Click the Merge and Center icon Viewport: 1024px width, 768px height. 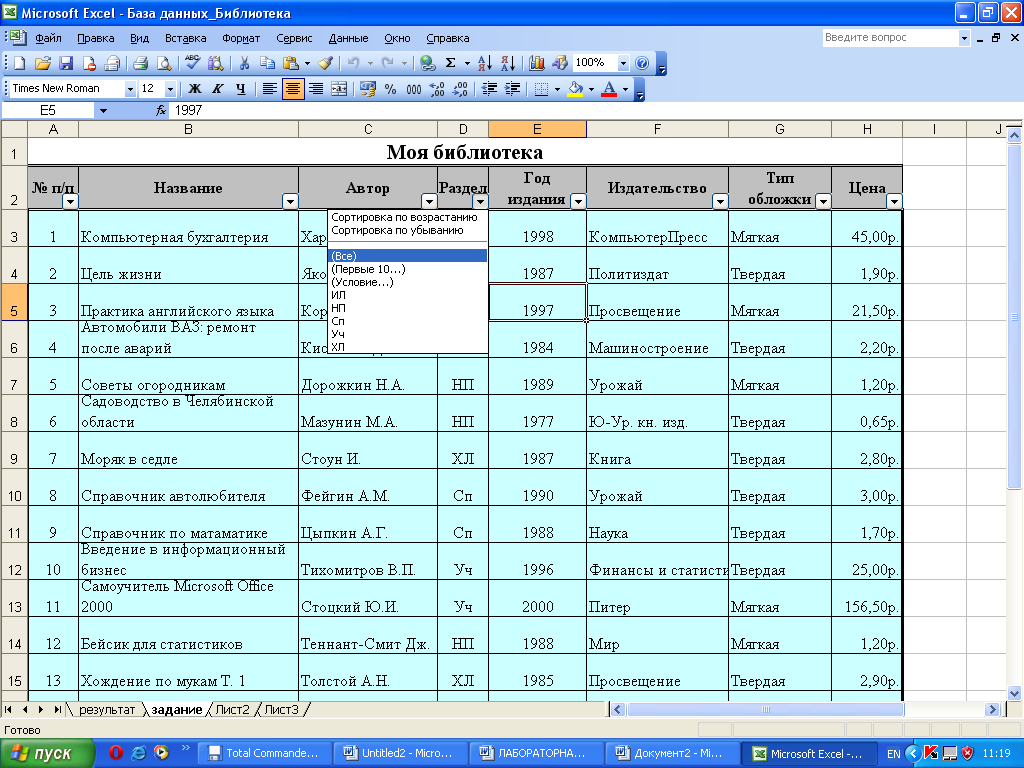pyautogui.click(x=339, y=89)
